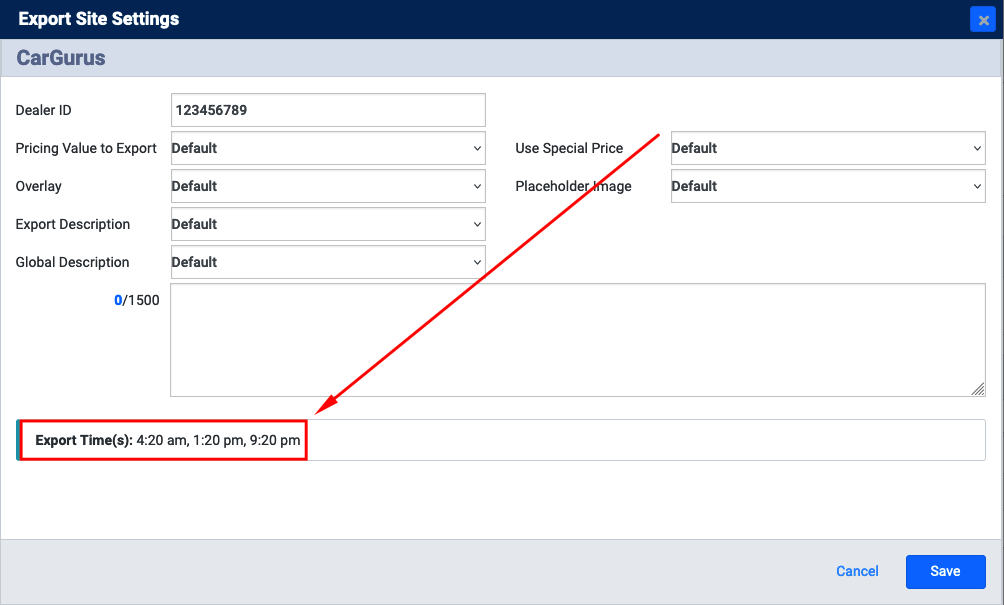Open the Export Description dropdown

point(328,224)
